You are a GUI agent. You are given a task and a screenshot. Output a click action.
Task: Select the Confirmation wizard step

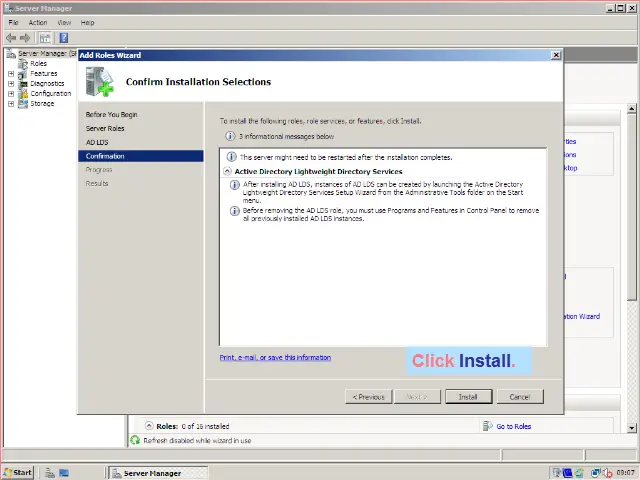141,156
